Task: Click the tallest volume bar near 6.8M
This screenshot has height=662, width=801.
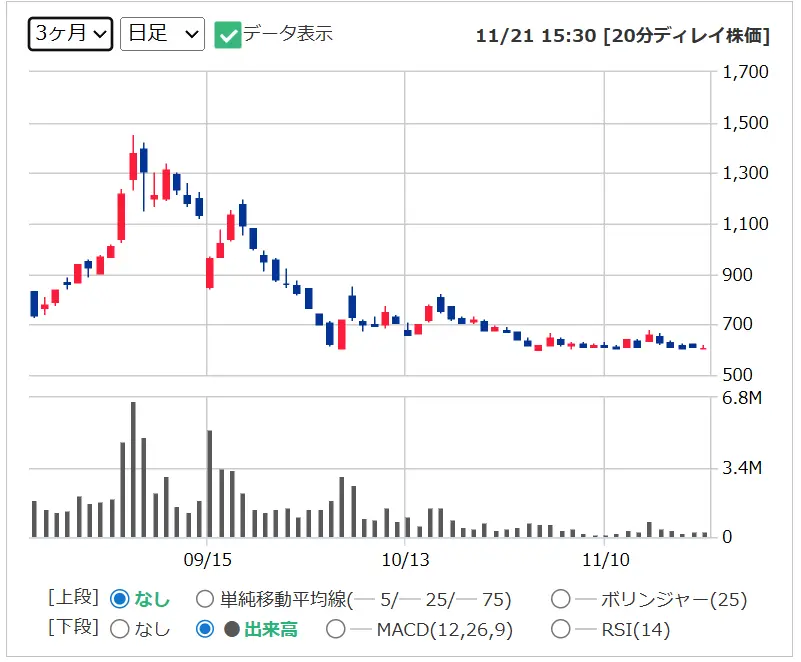Action: [x=133, y=470]
